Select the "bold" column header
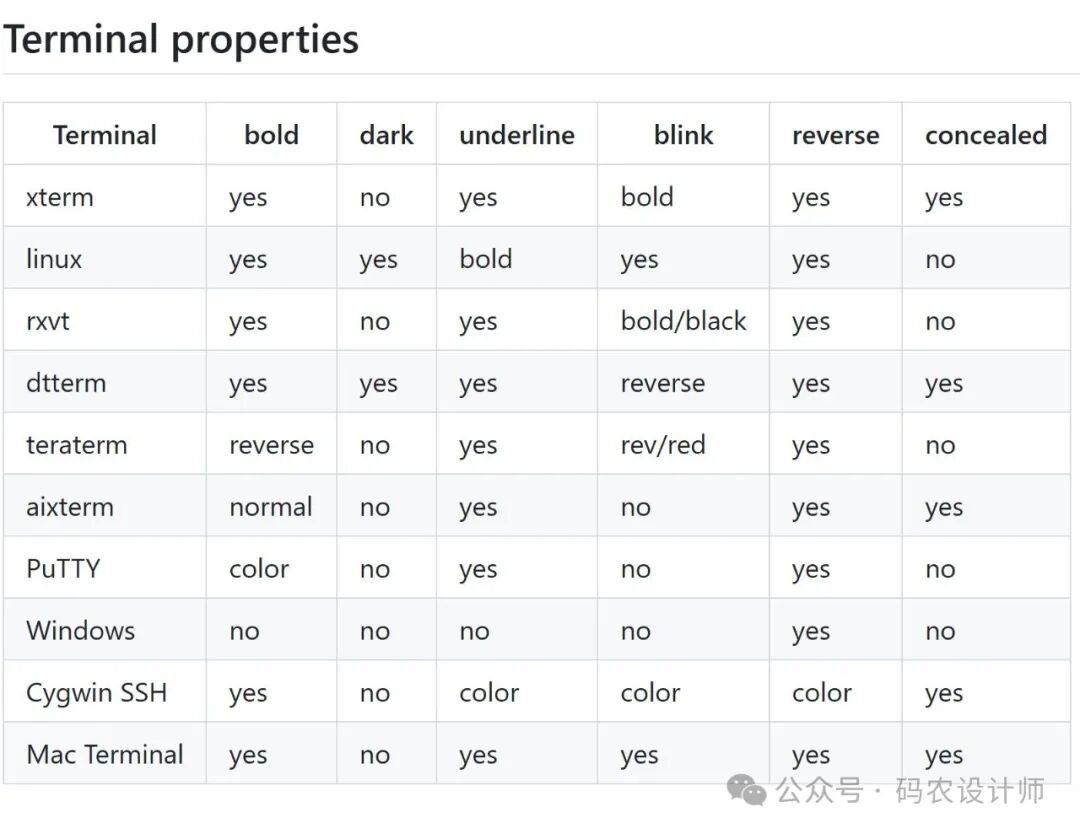This screenshot has width=1080, height=834. (x=271, y=135)
